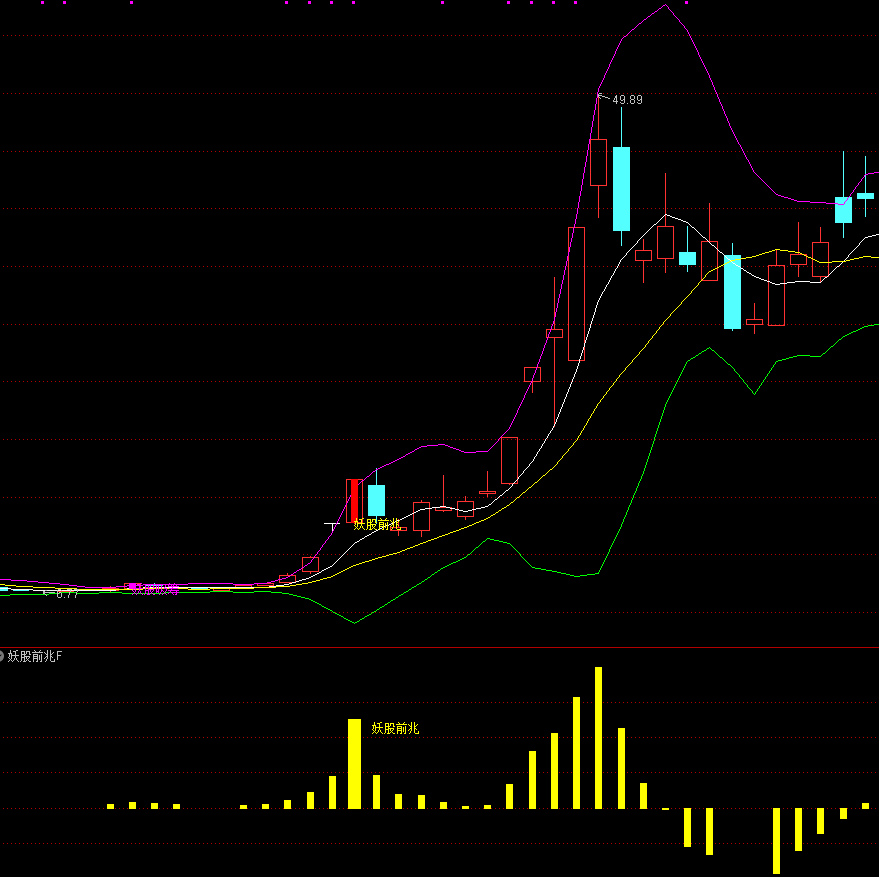Select the tallest hollow red candle before the peak
The image size is (879, 877).
point(576,293)
